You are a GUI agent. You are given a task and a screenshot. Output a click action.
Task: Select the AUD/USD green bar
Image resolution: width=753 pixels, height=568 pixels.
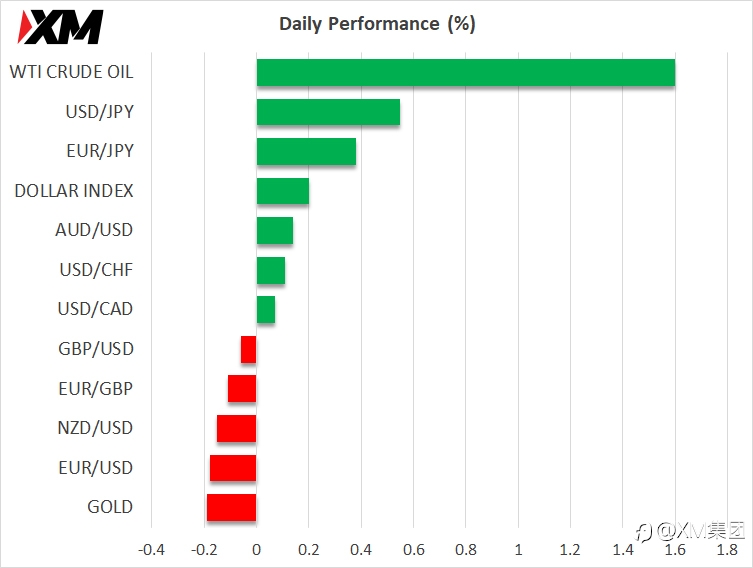(x=275, y=230)
